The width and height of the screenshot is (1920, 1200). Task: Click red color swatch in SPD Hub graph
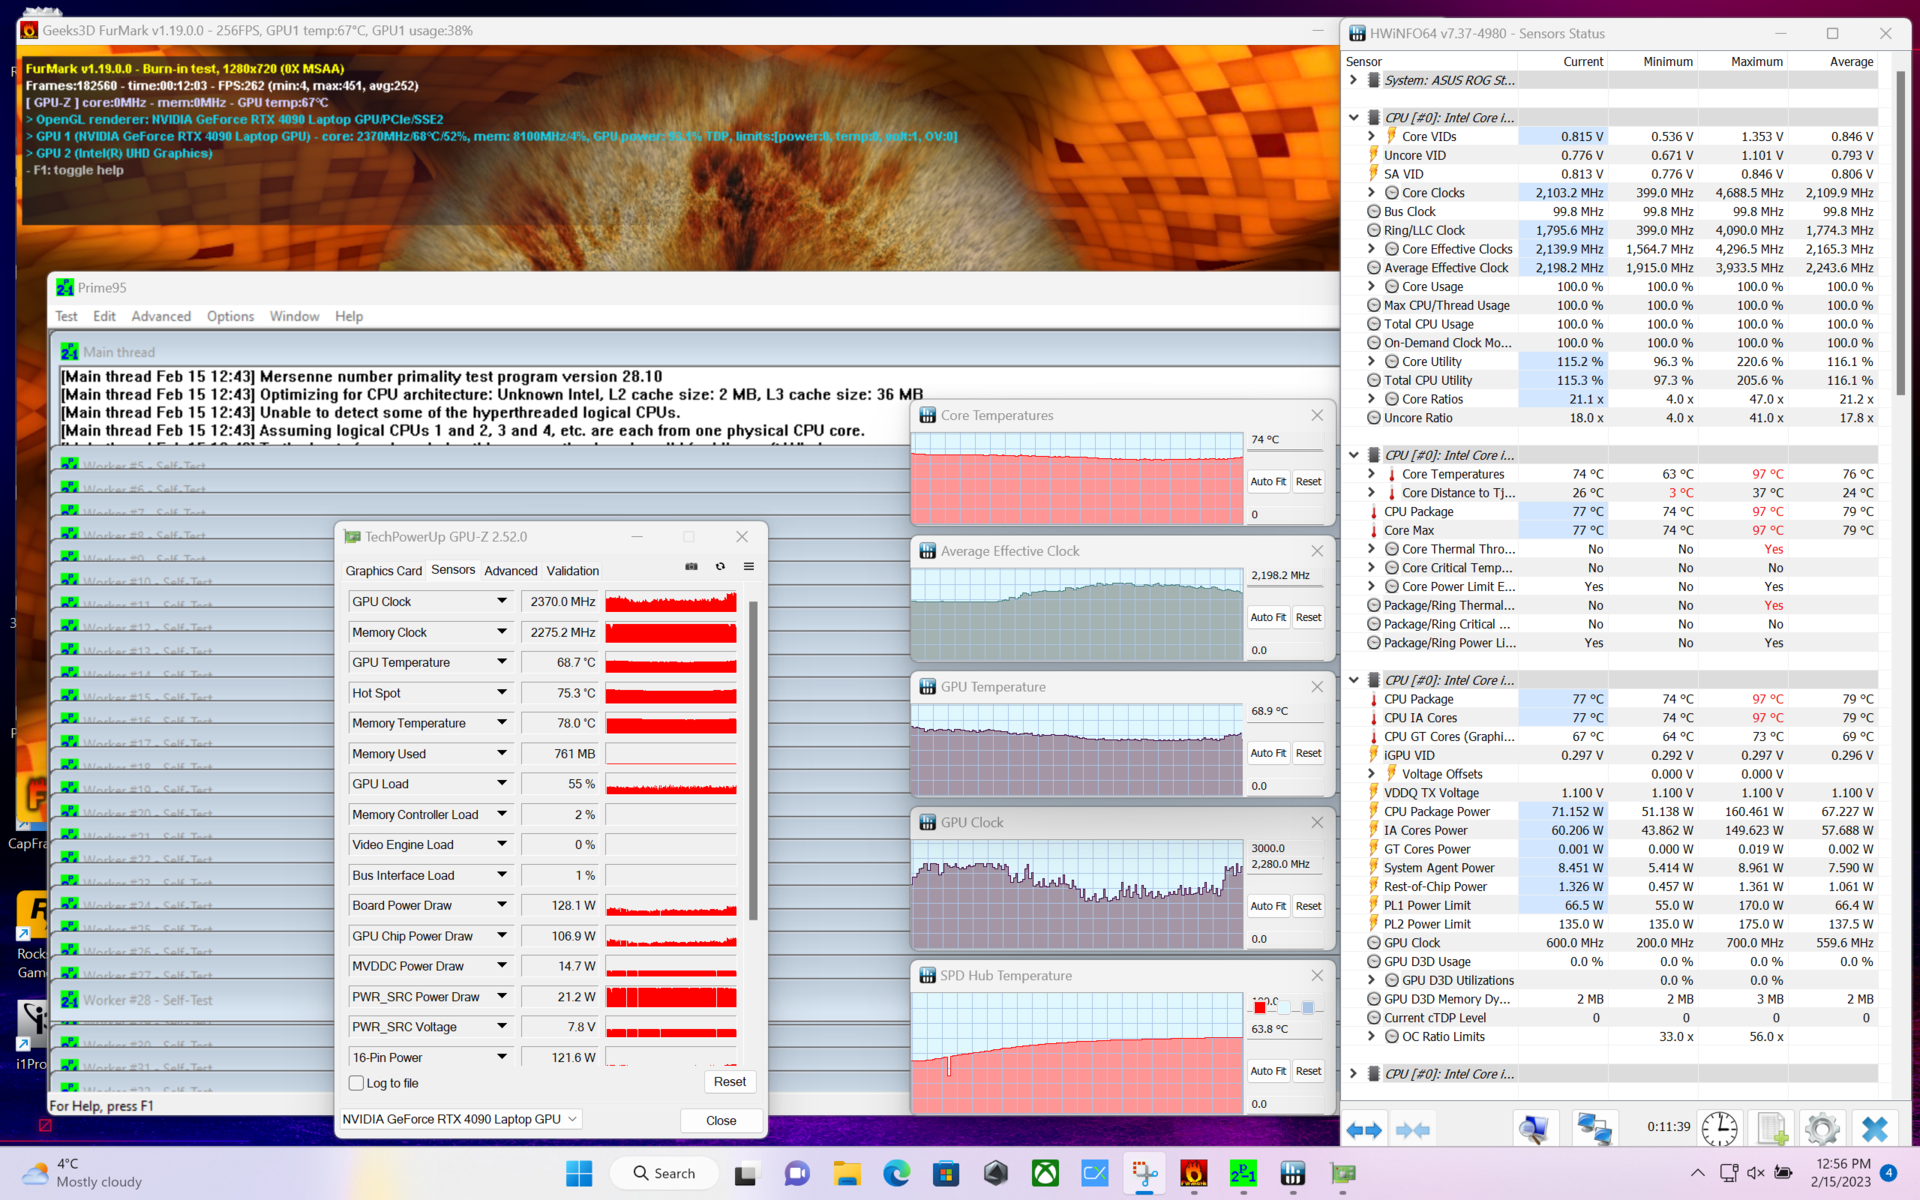tap(1260, 1008)
